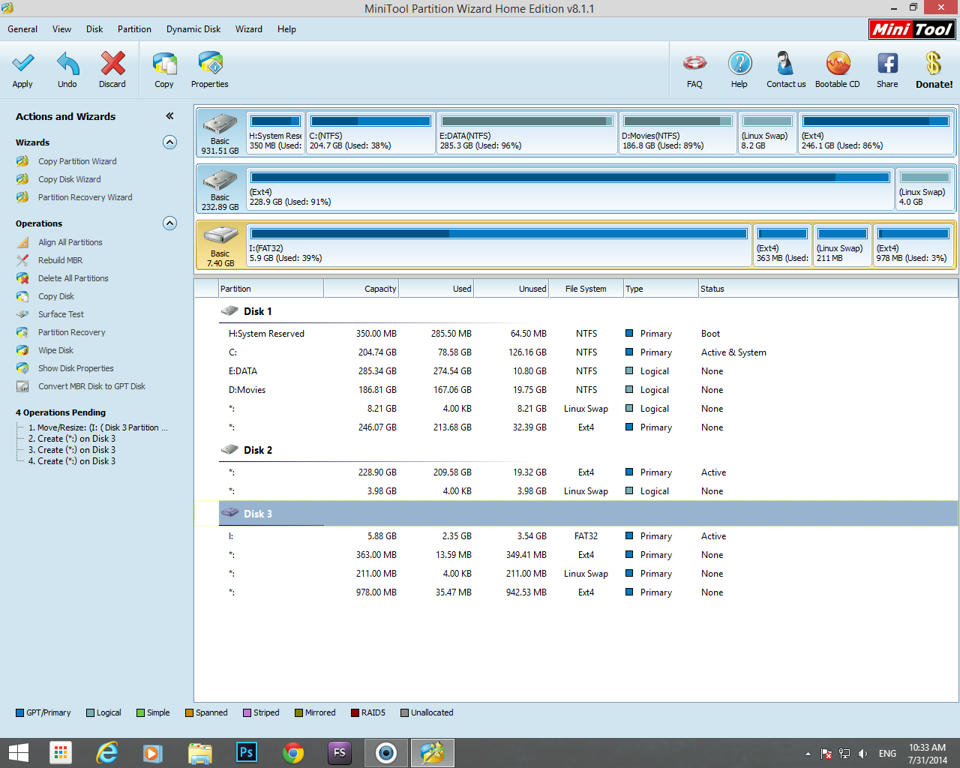Collapse the Operations section
The height and width of the screenshot is (768, 960).
click(169, 223)
